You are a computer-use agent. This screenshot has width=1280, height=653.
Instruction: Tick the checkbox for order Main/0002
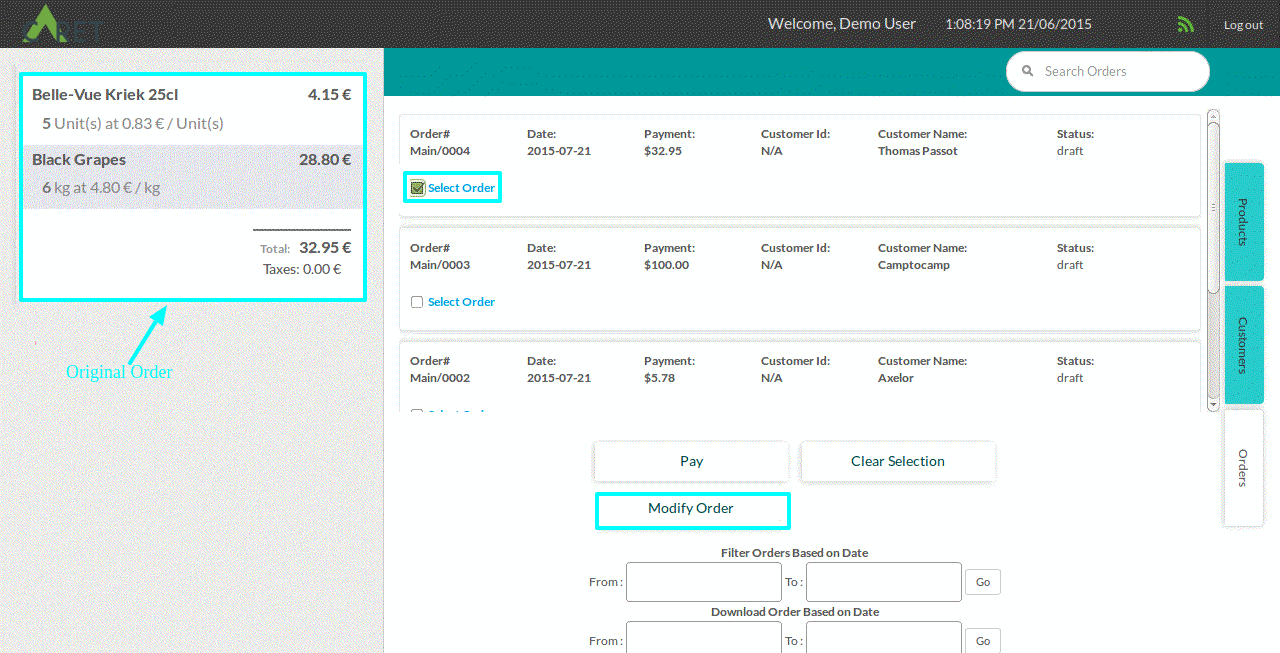click(x=417, y=411)
